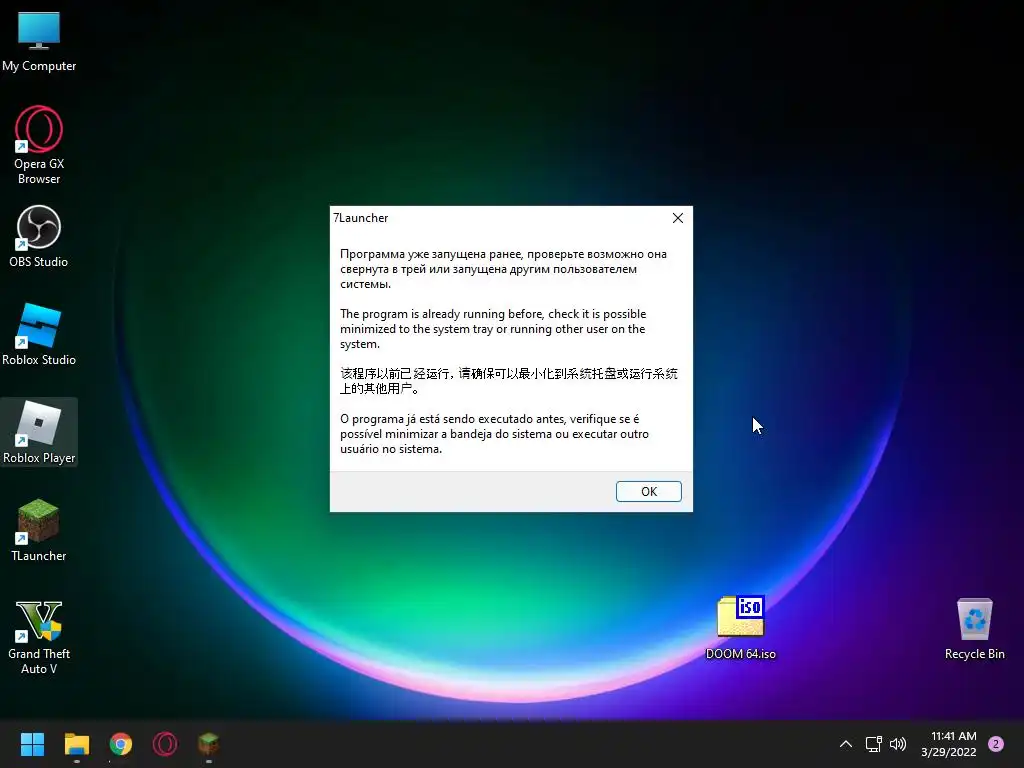
Task: Click the English already-running message text
Action: coord(494,329)
